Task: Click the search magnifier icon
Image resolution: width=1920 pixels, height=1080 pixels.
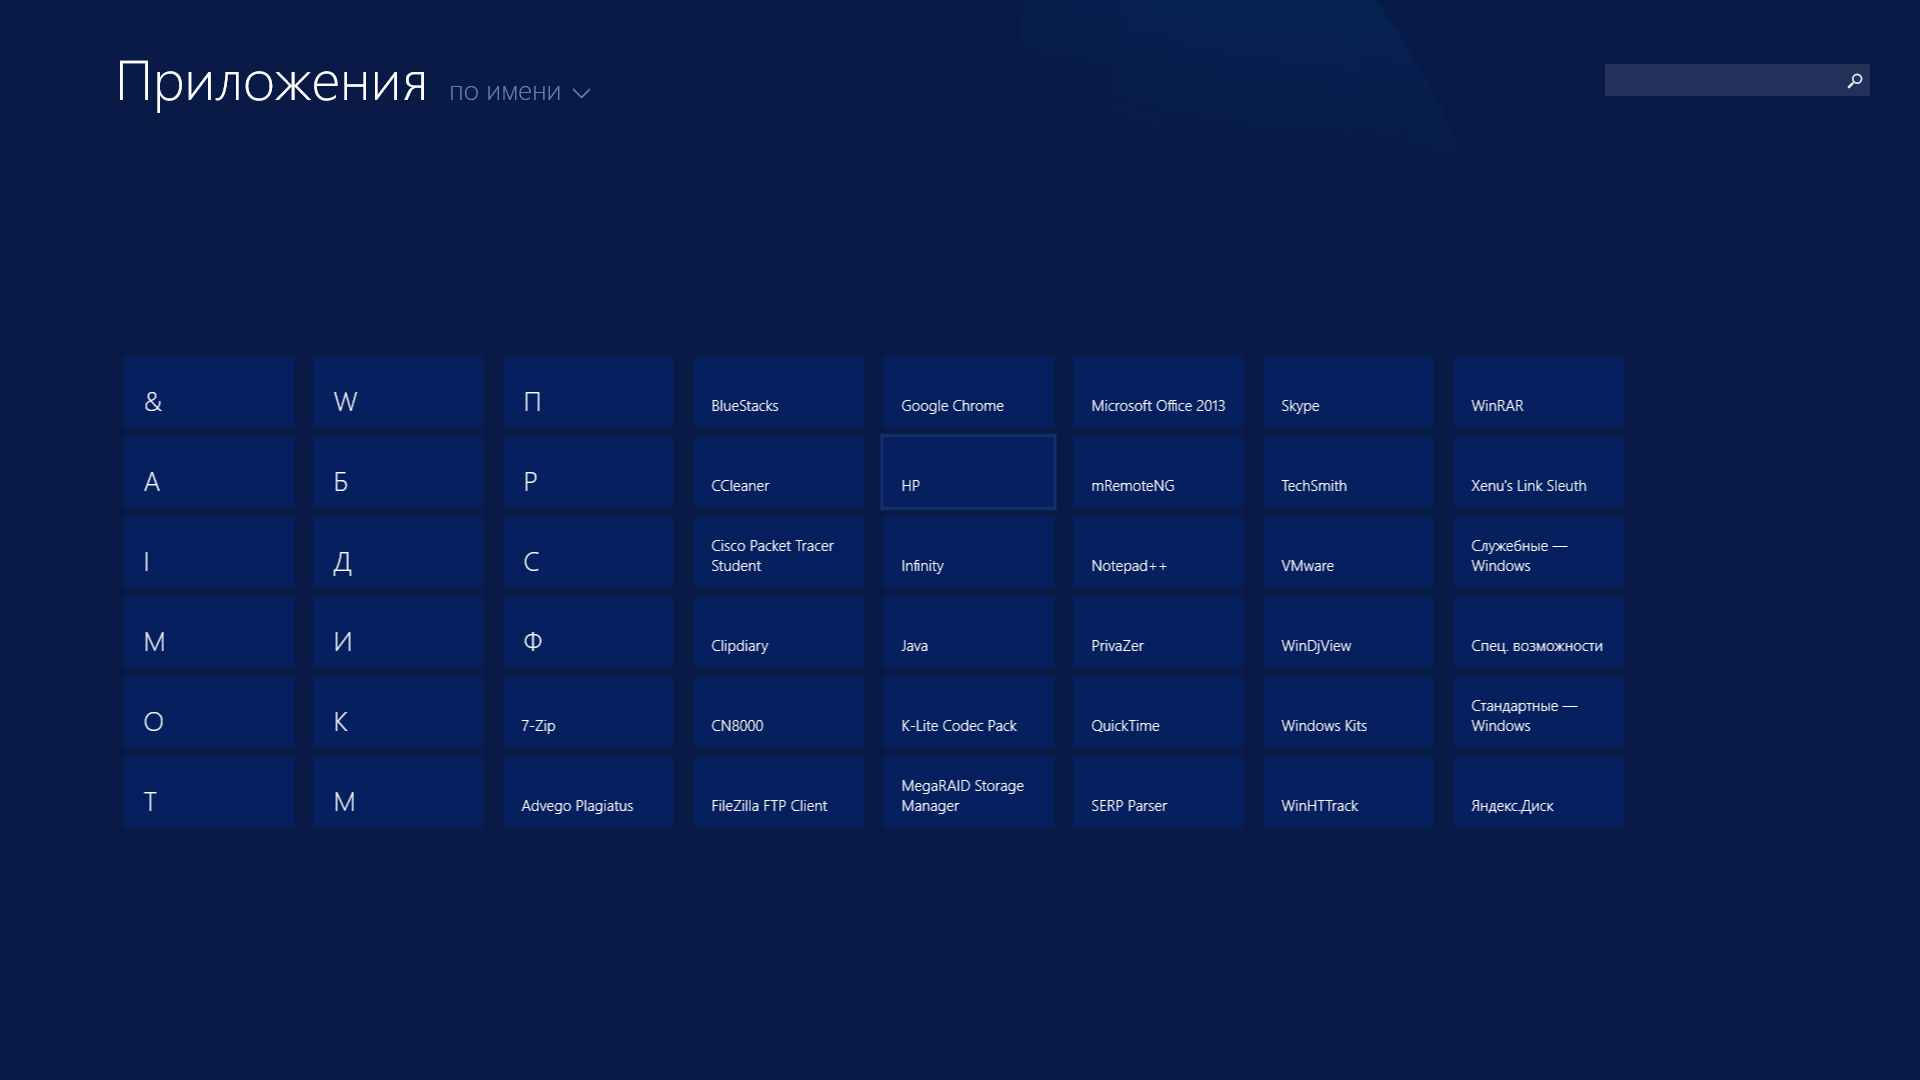Action: coord(1855,80)
